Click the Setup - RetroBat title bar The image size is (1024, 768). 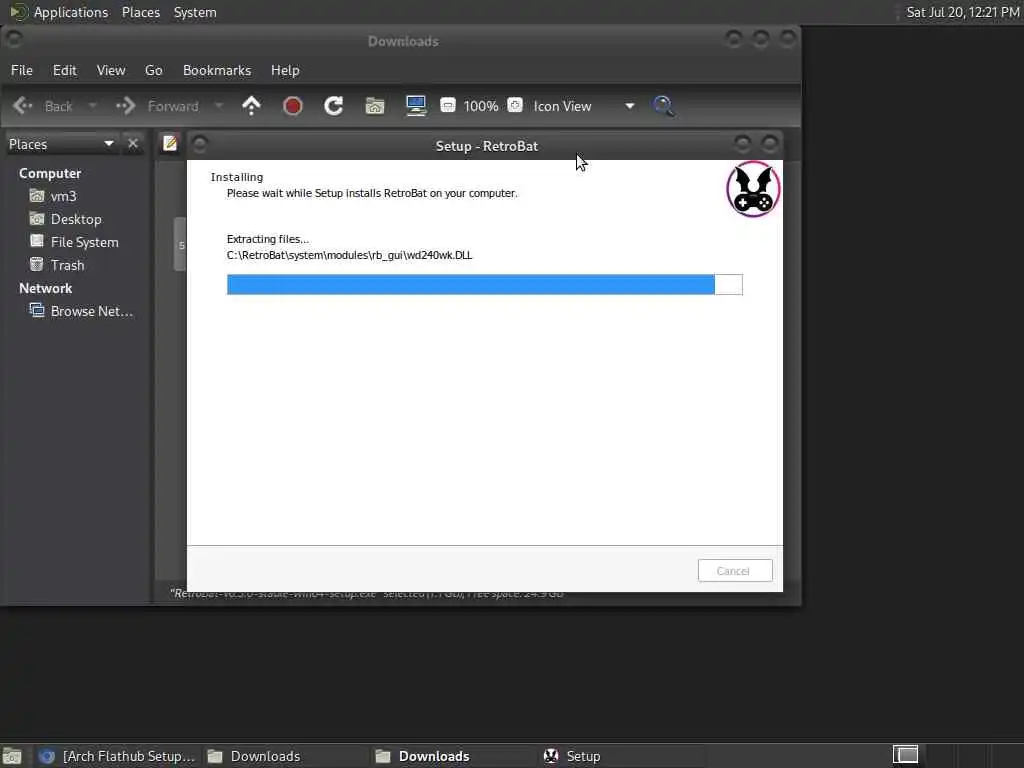487,146
